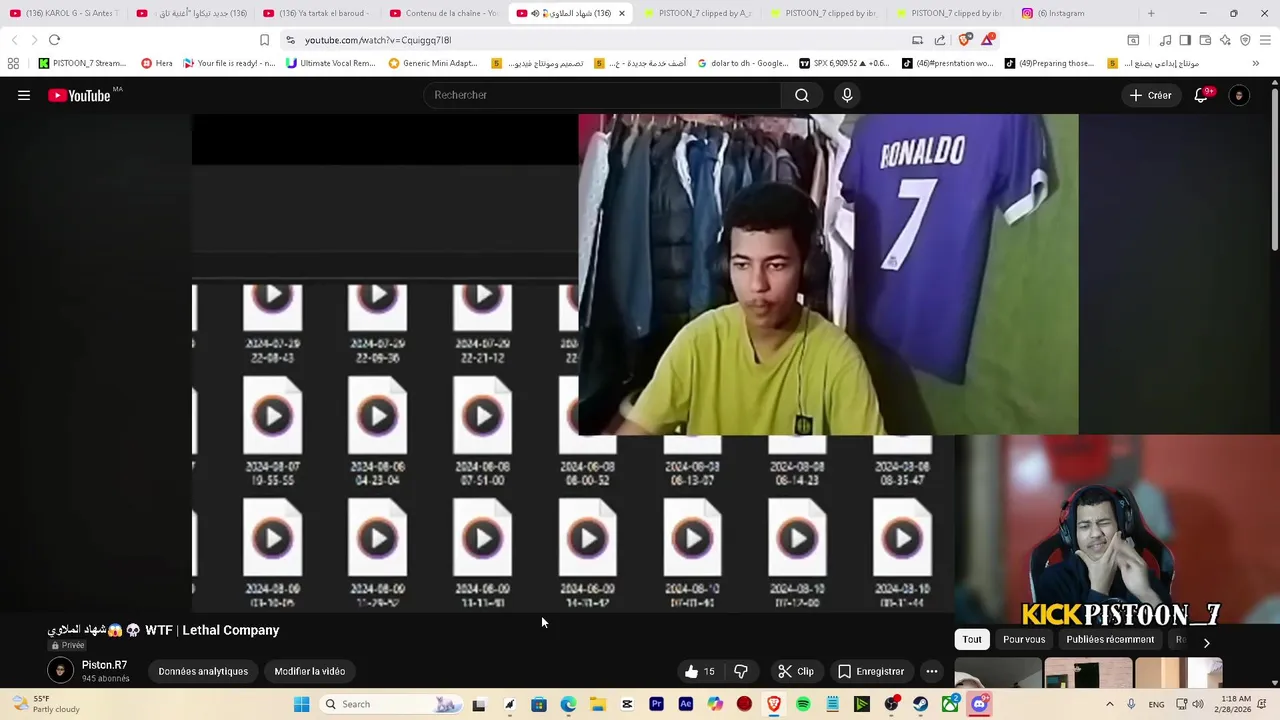Open Adobe Premiere Pro from taskbar

(x=656, y=704)
